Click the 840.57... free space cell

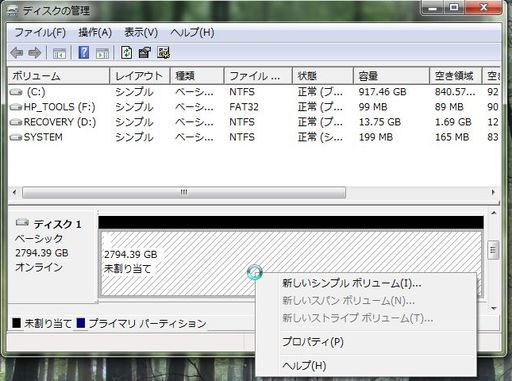click(x=455, y=92)
